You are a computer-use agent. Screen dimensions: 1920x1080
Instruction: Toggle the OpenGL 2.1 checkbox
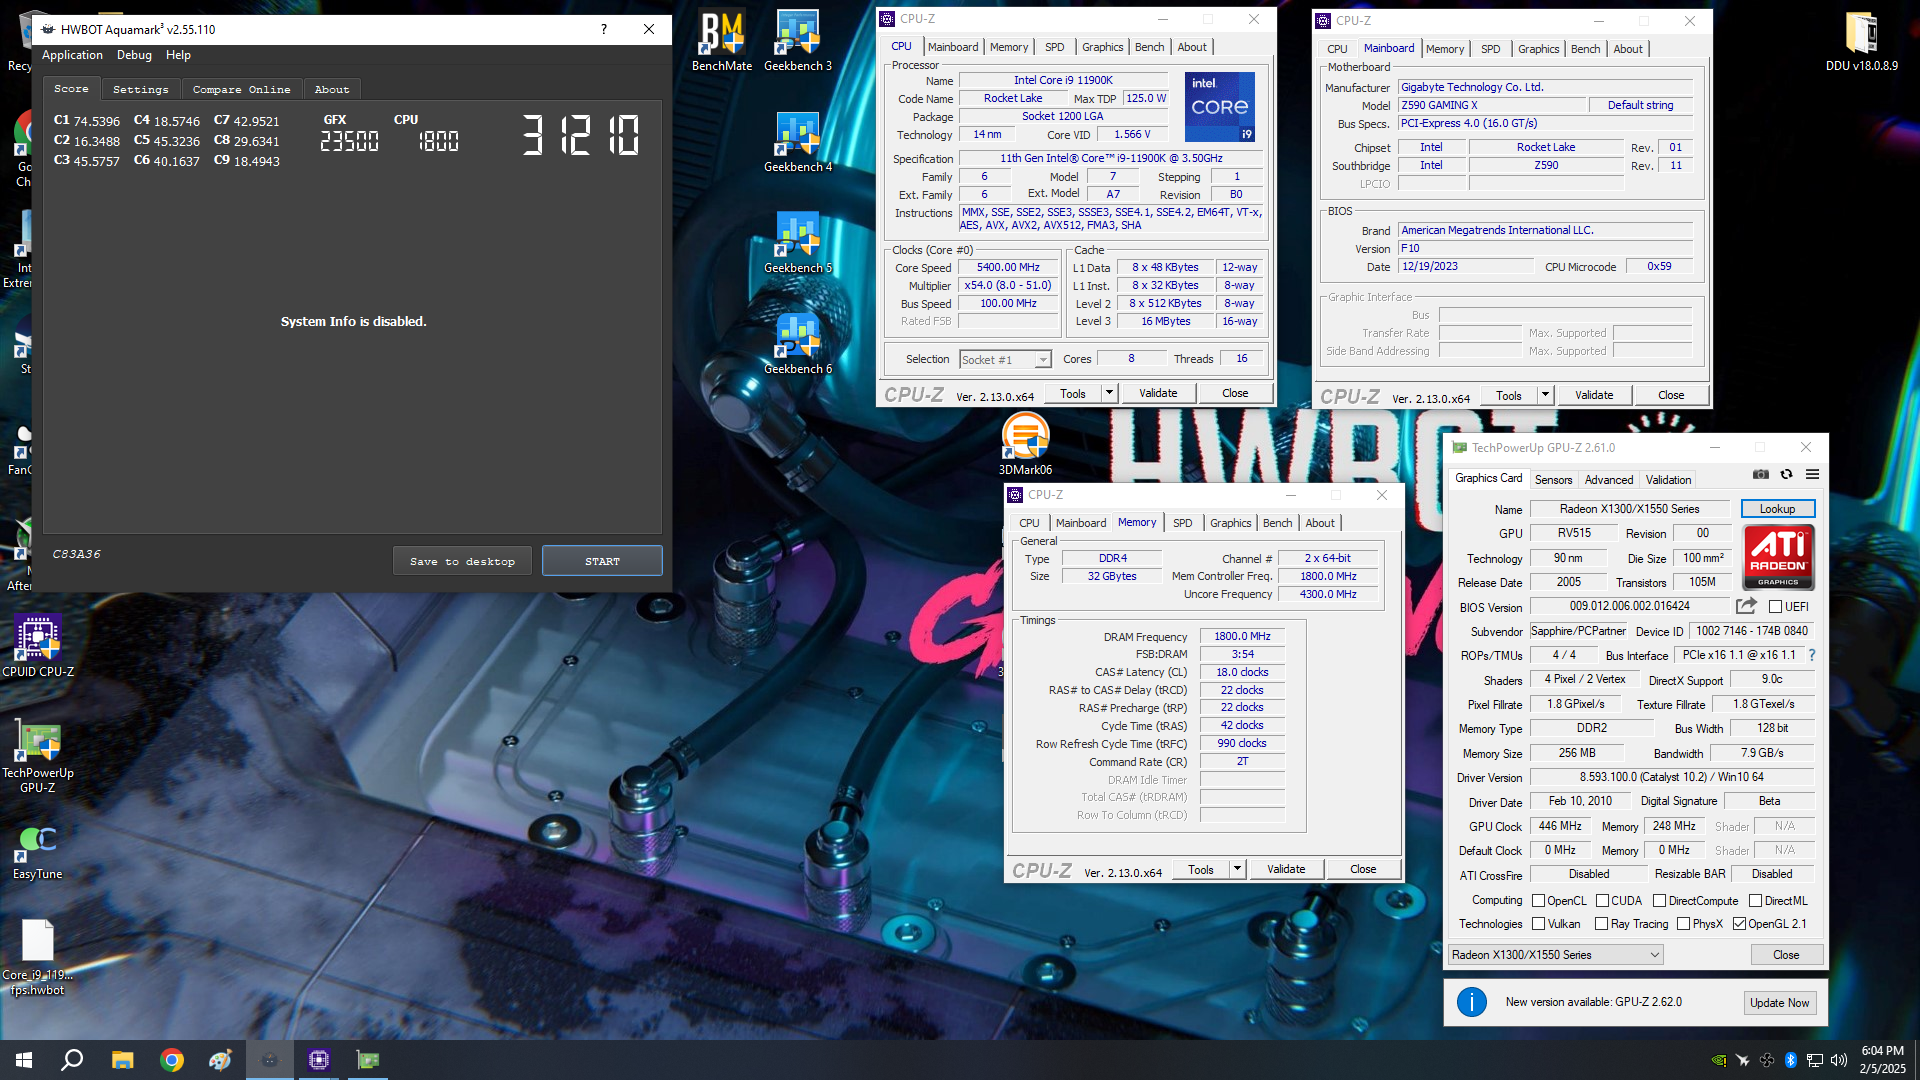[1740, 924]
